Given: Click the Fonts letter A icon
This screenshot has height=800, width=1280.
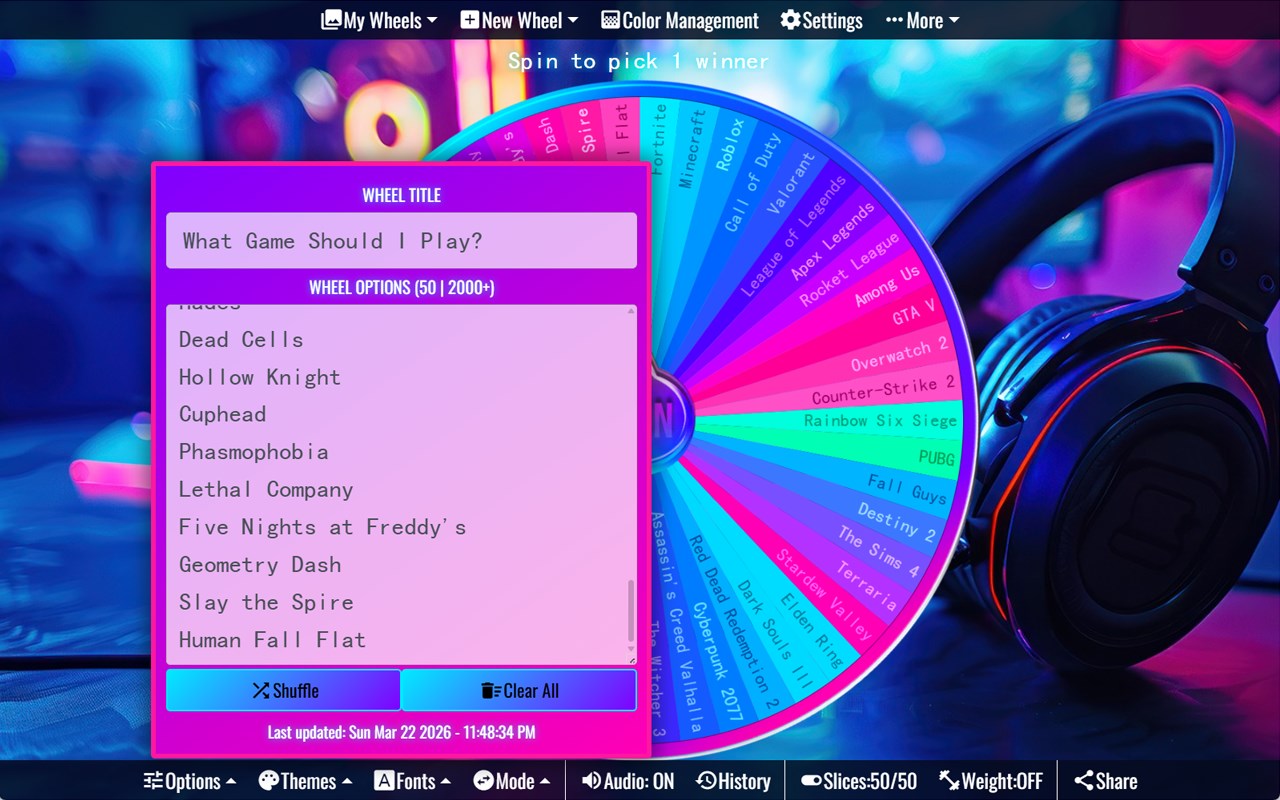Looking at the screenshot, I should [x=384, y=781].
